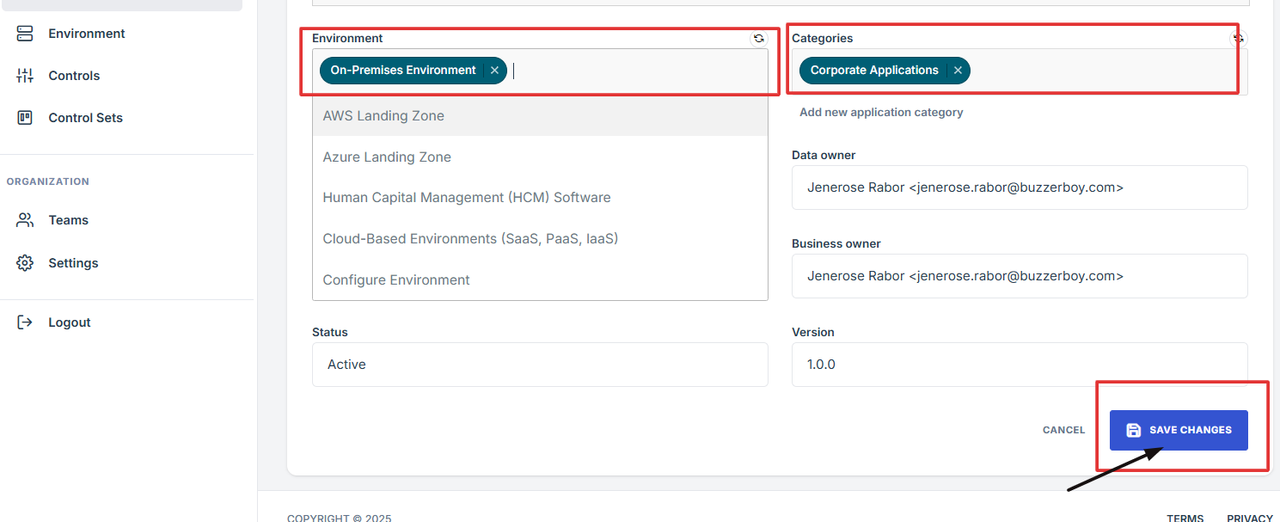
Task: Remove the On-Premises Environment tag
Action: (494, 71)
